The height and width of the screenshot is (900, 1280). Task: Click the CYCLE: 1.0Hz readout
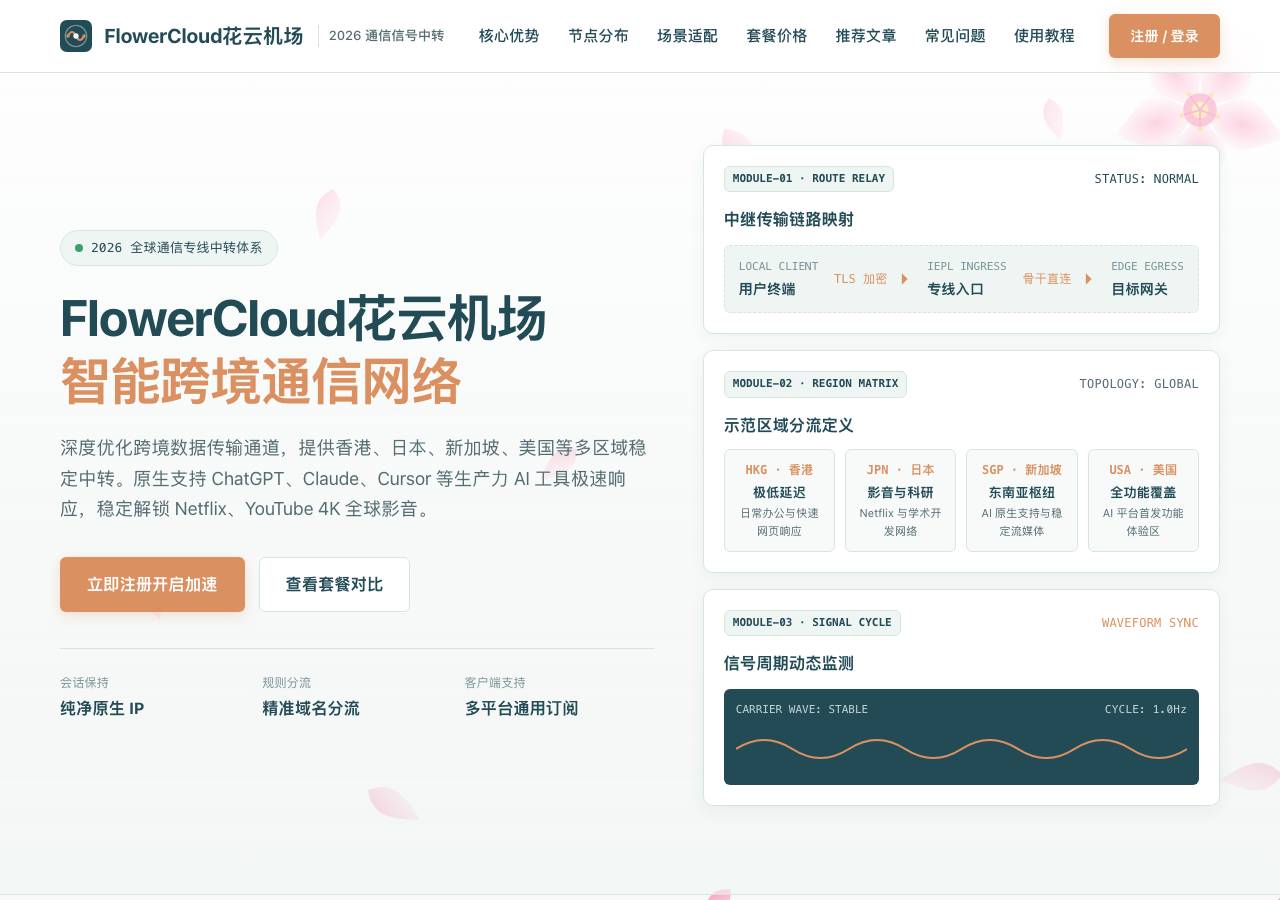pyautogui.click(x=1146, y=710)
